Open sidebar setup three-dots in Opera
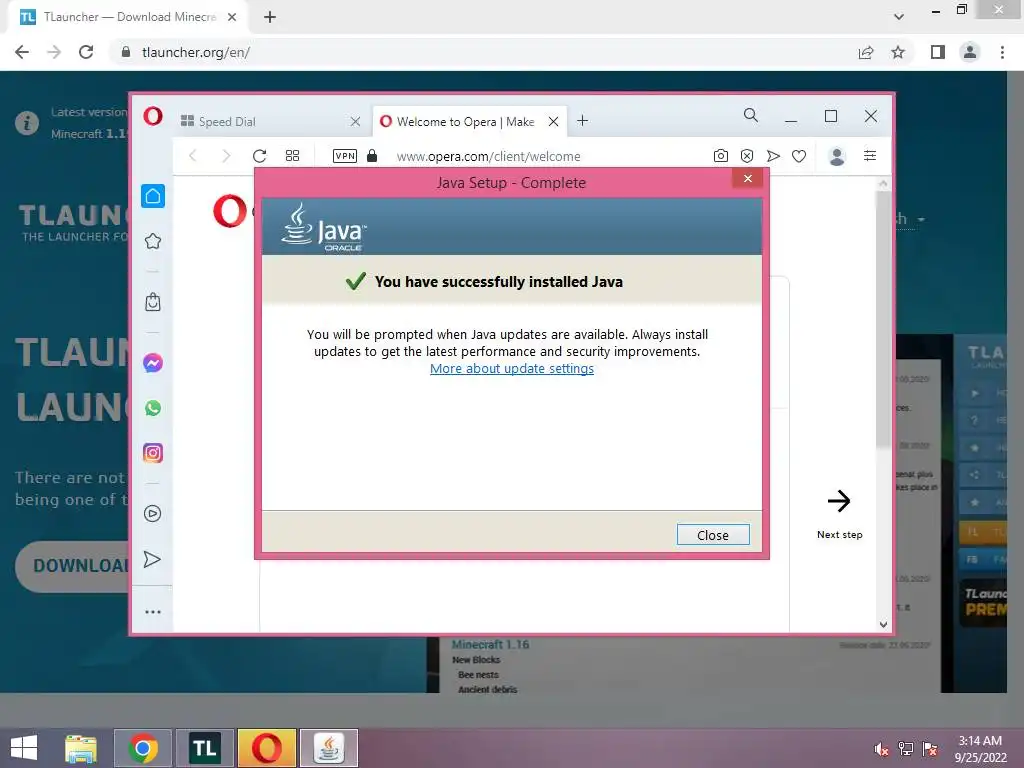Viewport: 1024px width, 768px height. [x=153, y=612]
